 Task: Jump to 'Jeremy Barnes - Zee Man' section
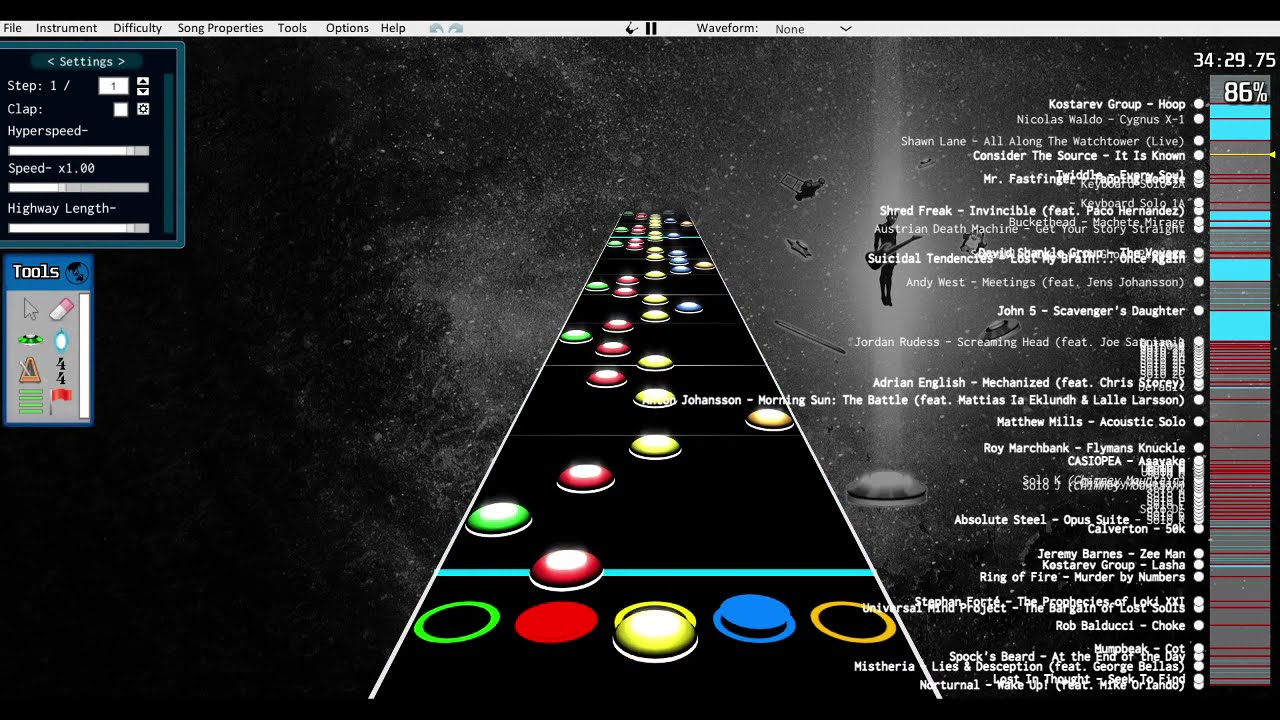click(1110, 554)
